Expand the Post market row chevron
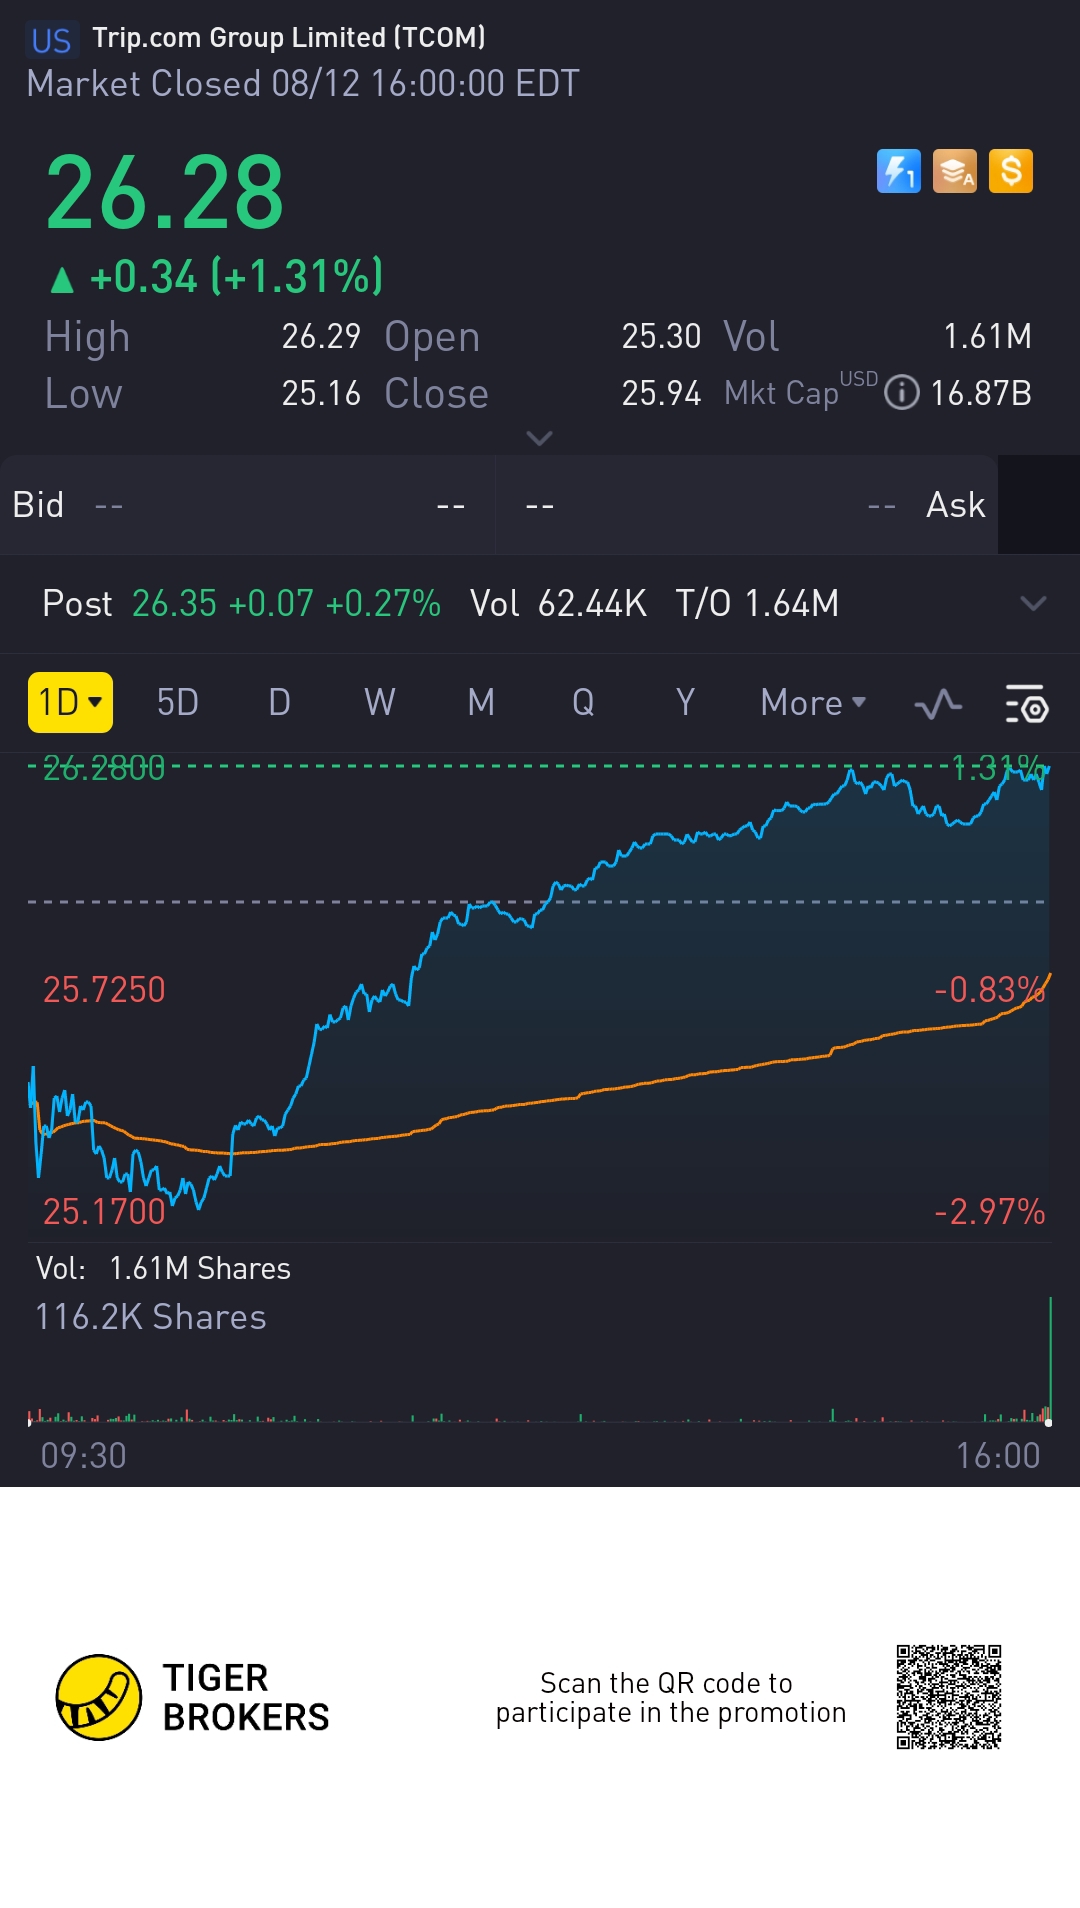The image size is (1080, 1908). [x=1032, y=603]
